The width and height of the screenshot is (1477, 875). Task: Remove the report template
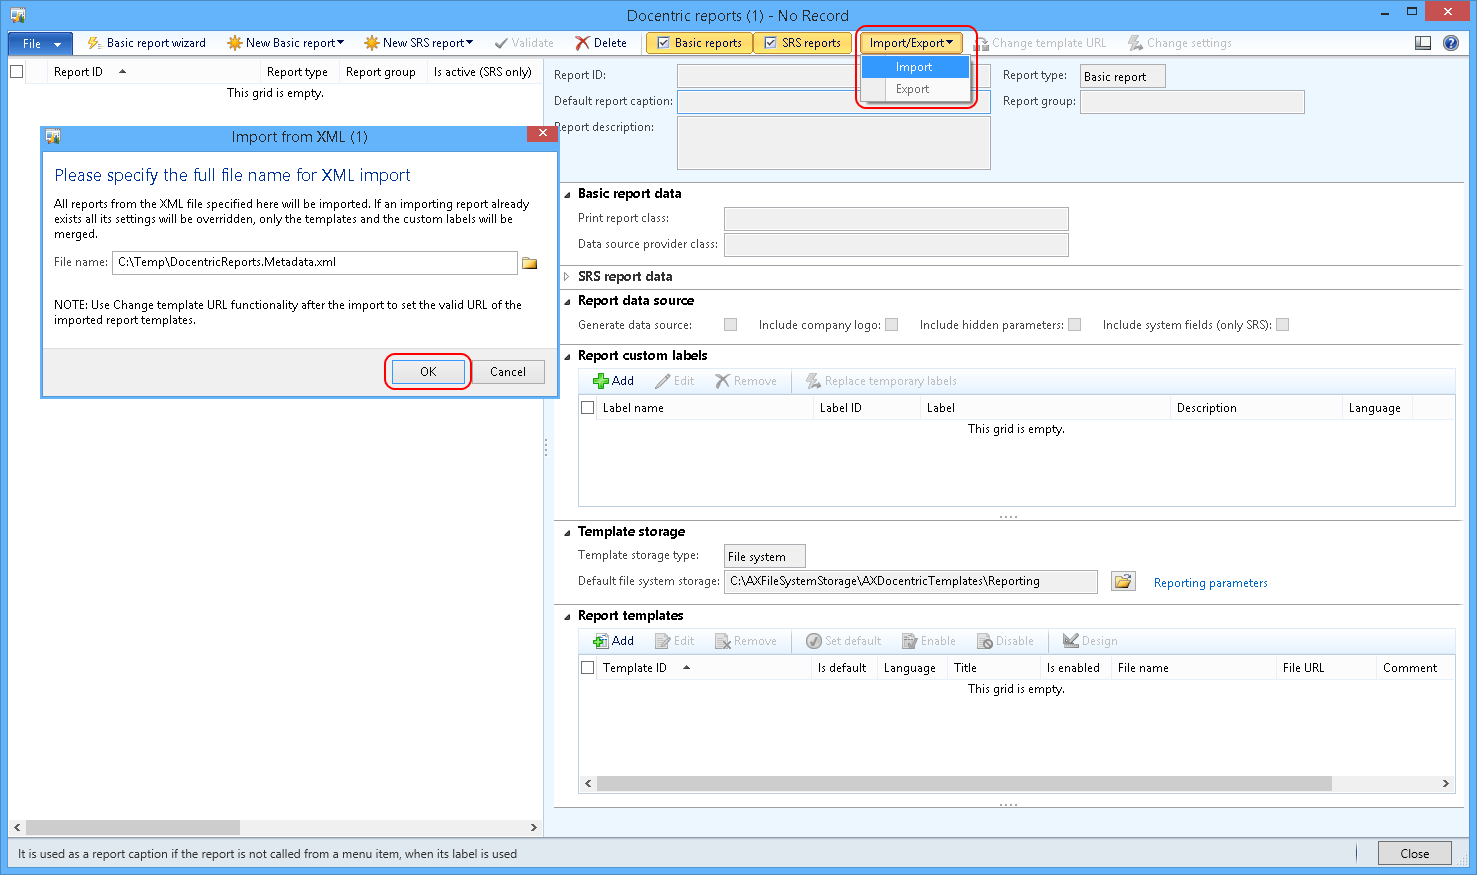click(x=746, y=641)
